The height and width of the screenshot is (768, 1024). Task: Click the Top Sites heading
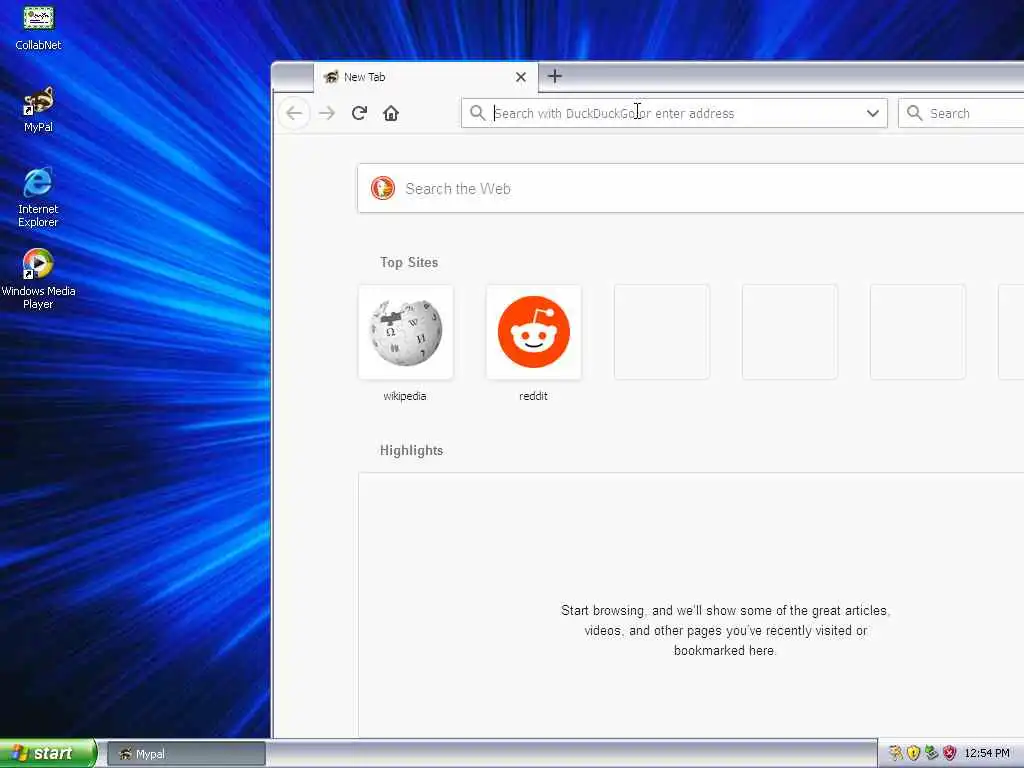click(x=409, y=262)
